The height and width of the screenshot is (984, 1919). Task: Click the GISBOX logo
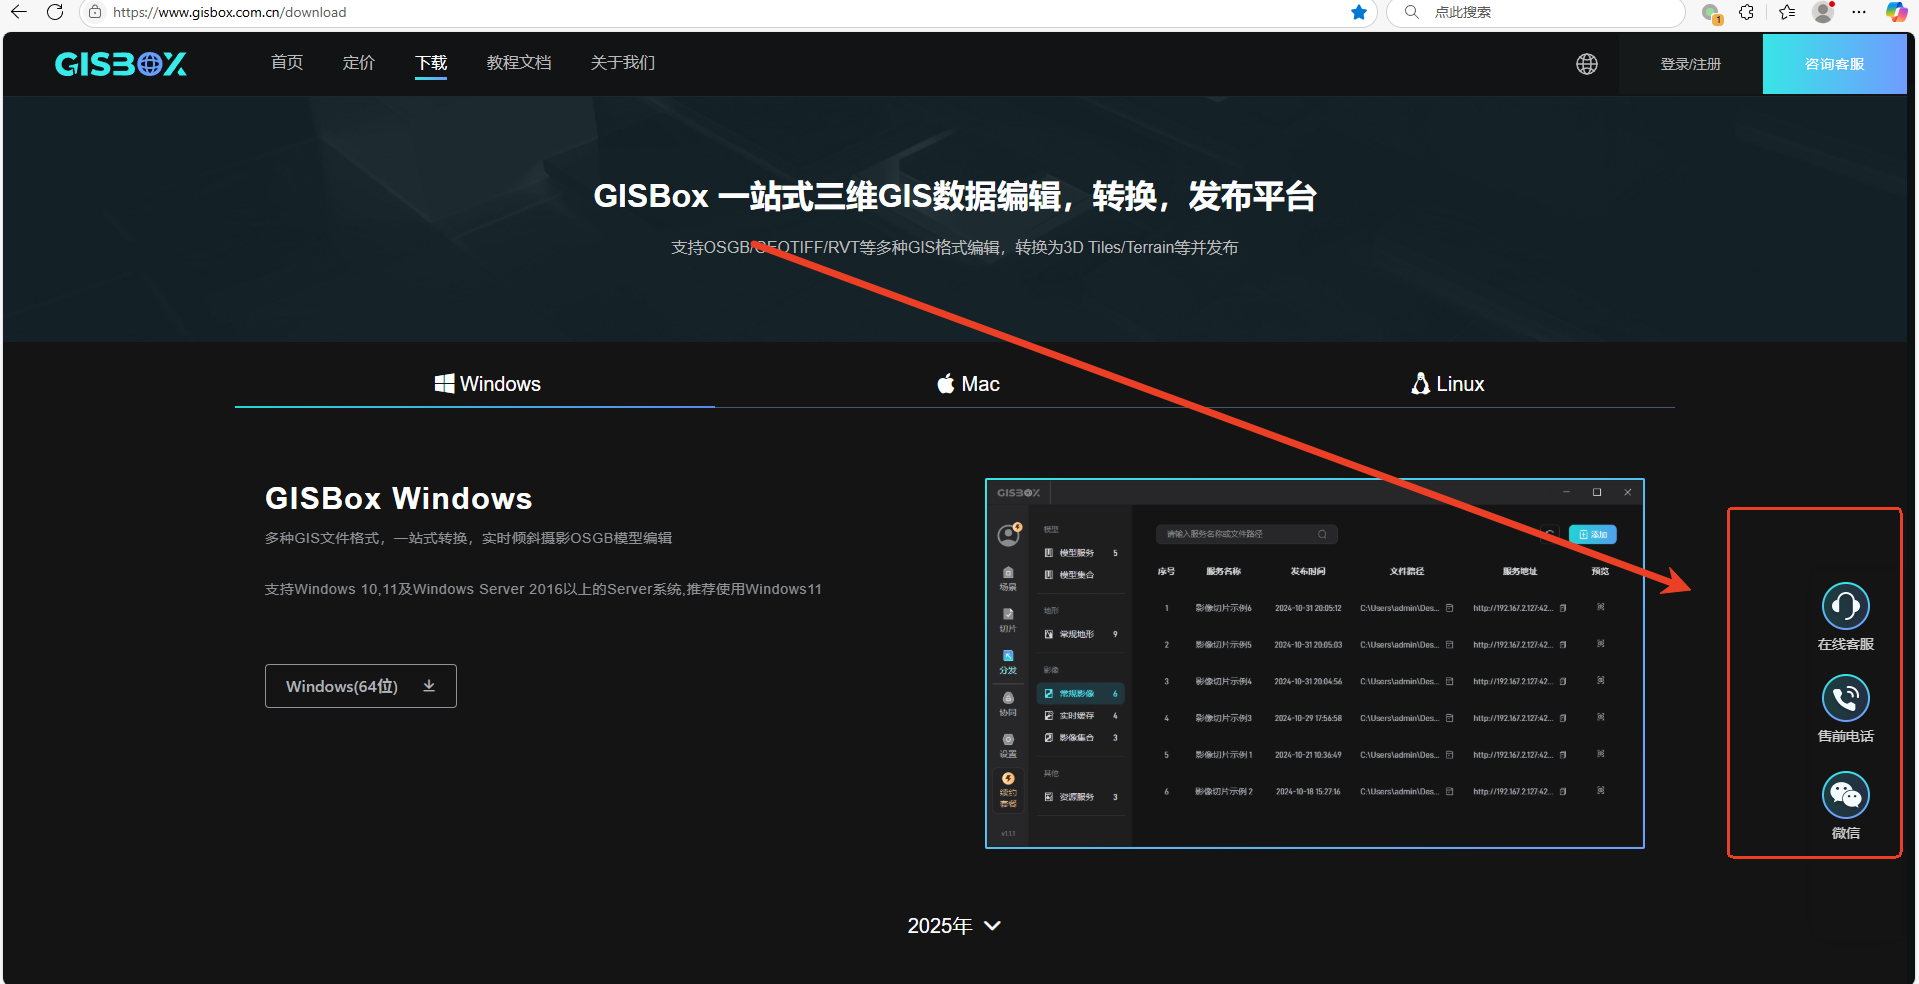(121, 64)
